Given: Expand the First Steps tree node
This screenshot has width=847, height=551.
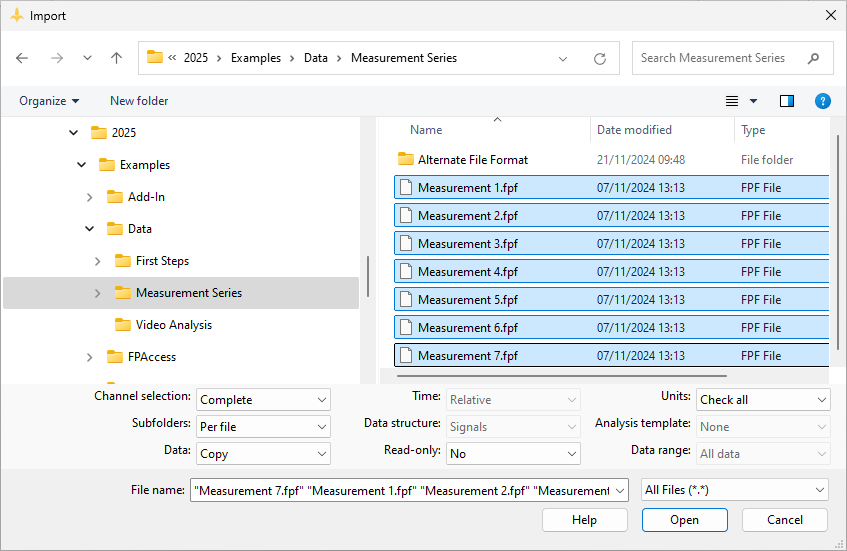Looking at the screenshot, I should click(x=97, y=261).
